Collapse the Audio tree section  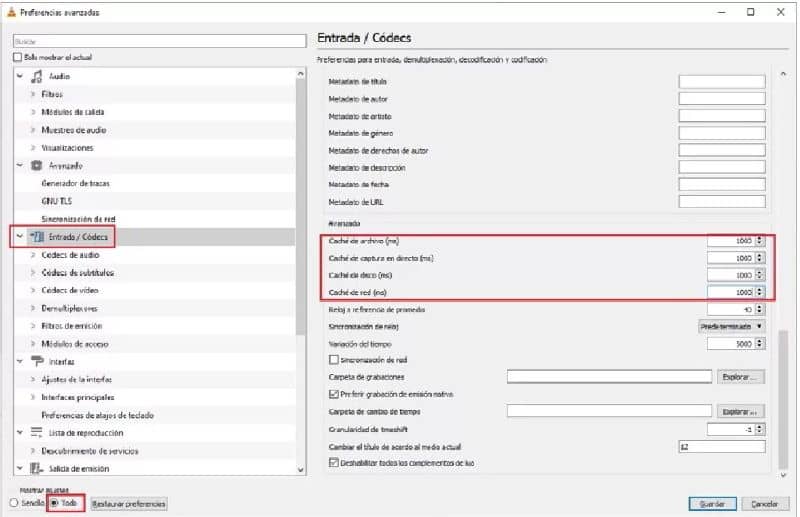pyautogui.click(x=20, y=77)
